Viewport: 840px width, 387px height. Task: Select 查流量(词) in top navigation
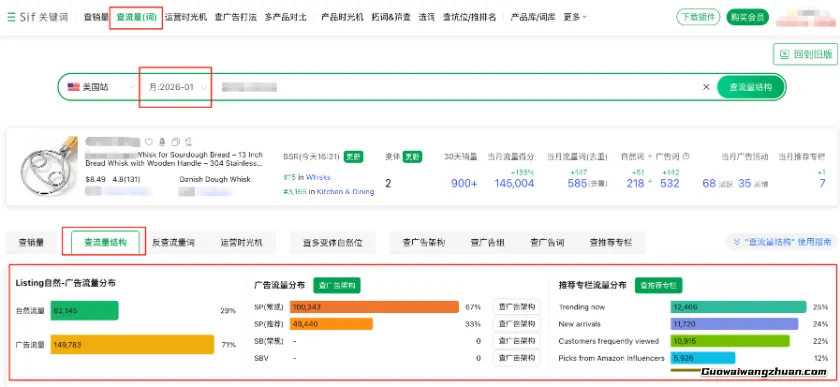[x=136, y=17]
